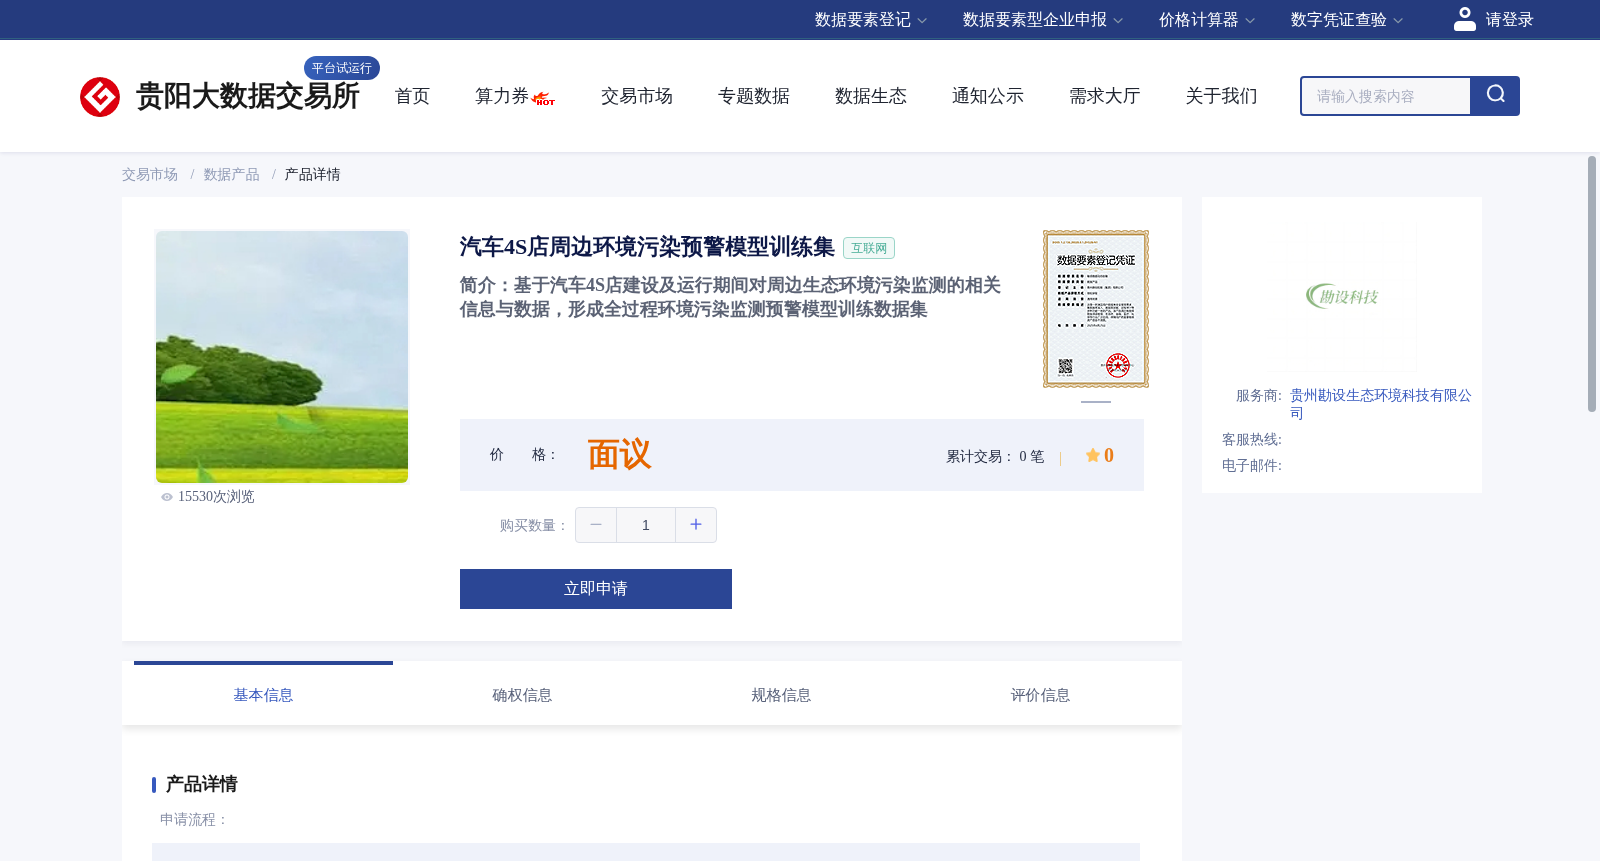
Task: Open the 算力券 menu item
Action: (x=501, y=96)
